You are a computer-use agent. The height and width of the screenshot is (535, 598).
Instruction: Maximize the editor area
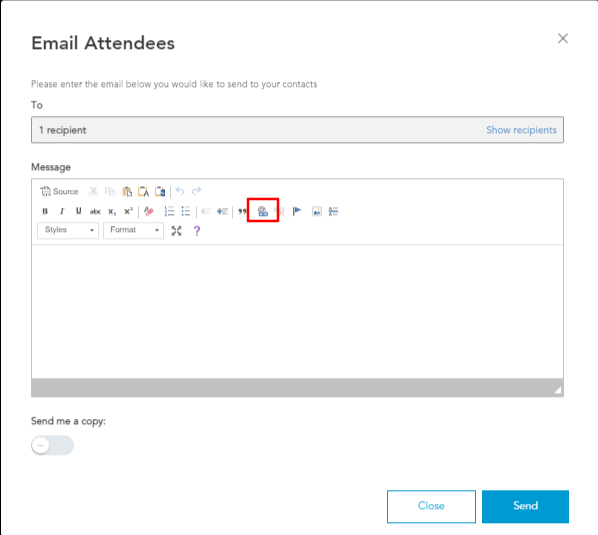(x=176, y=231)
